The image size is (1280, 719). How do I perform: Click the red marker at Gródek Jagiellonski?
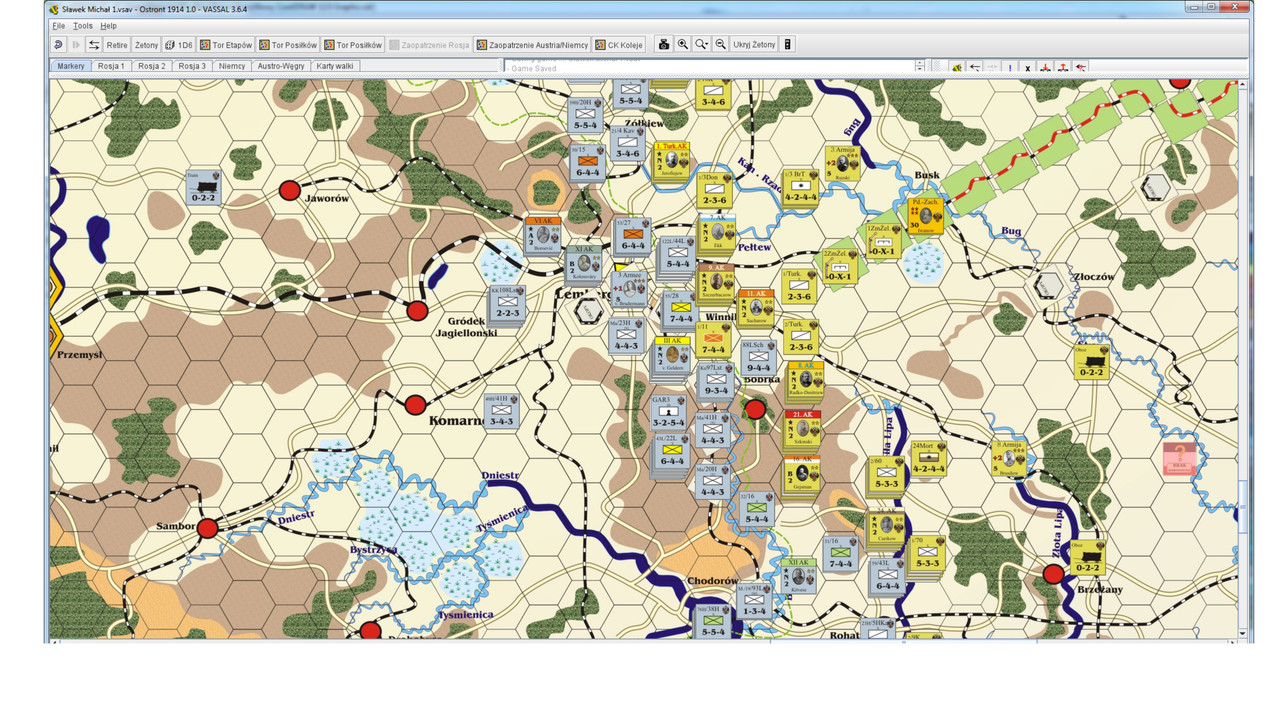417,311
